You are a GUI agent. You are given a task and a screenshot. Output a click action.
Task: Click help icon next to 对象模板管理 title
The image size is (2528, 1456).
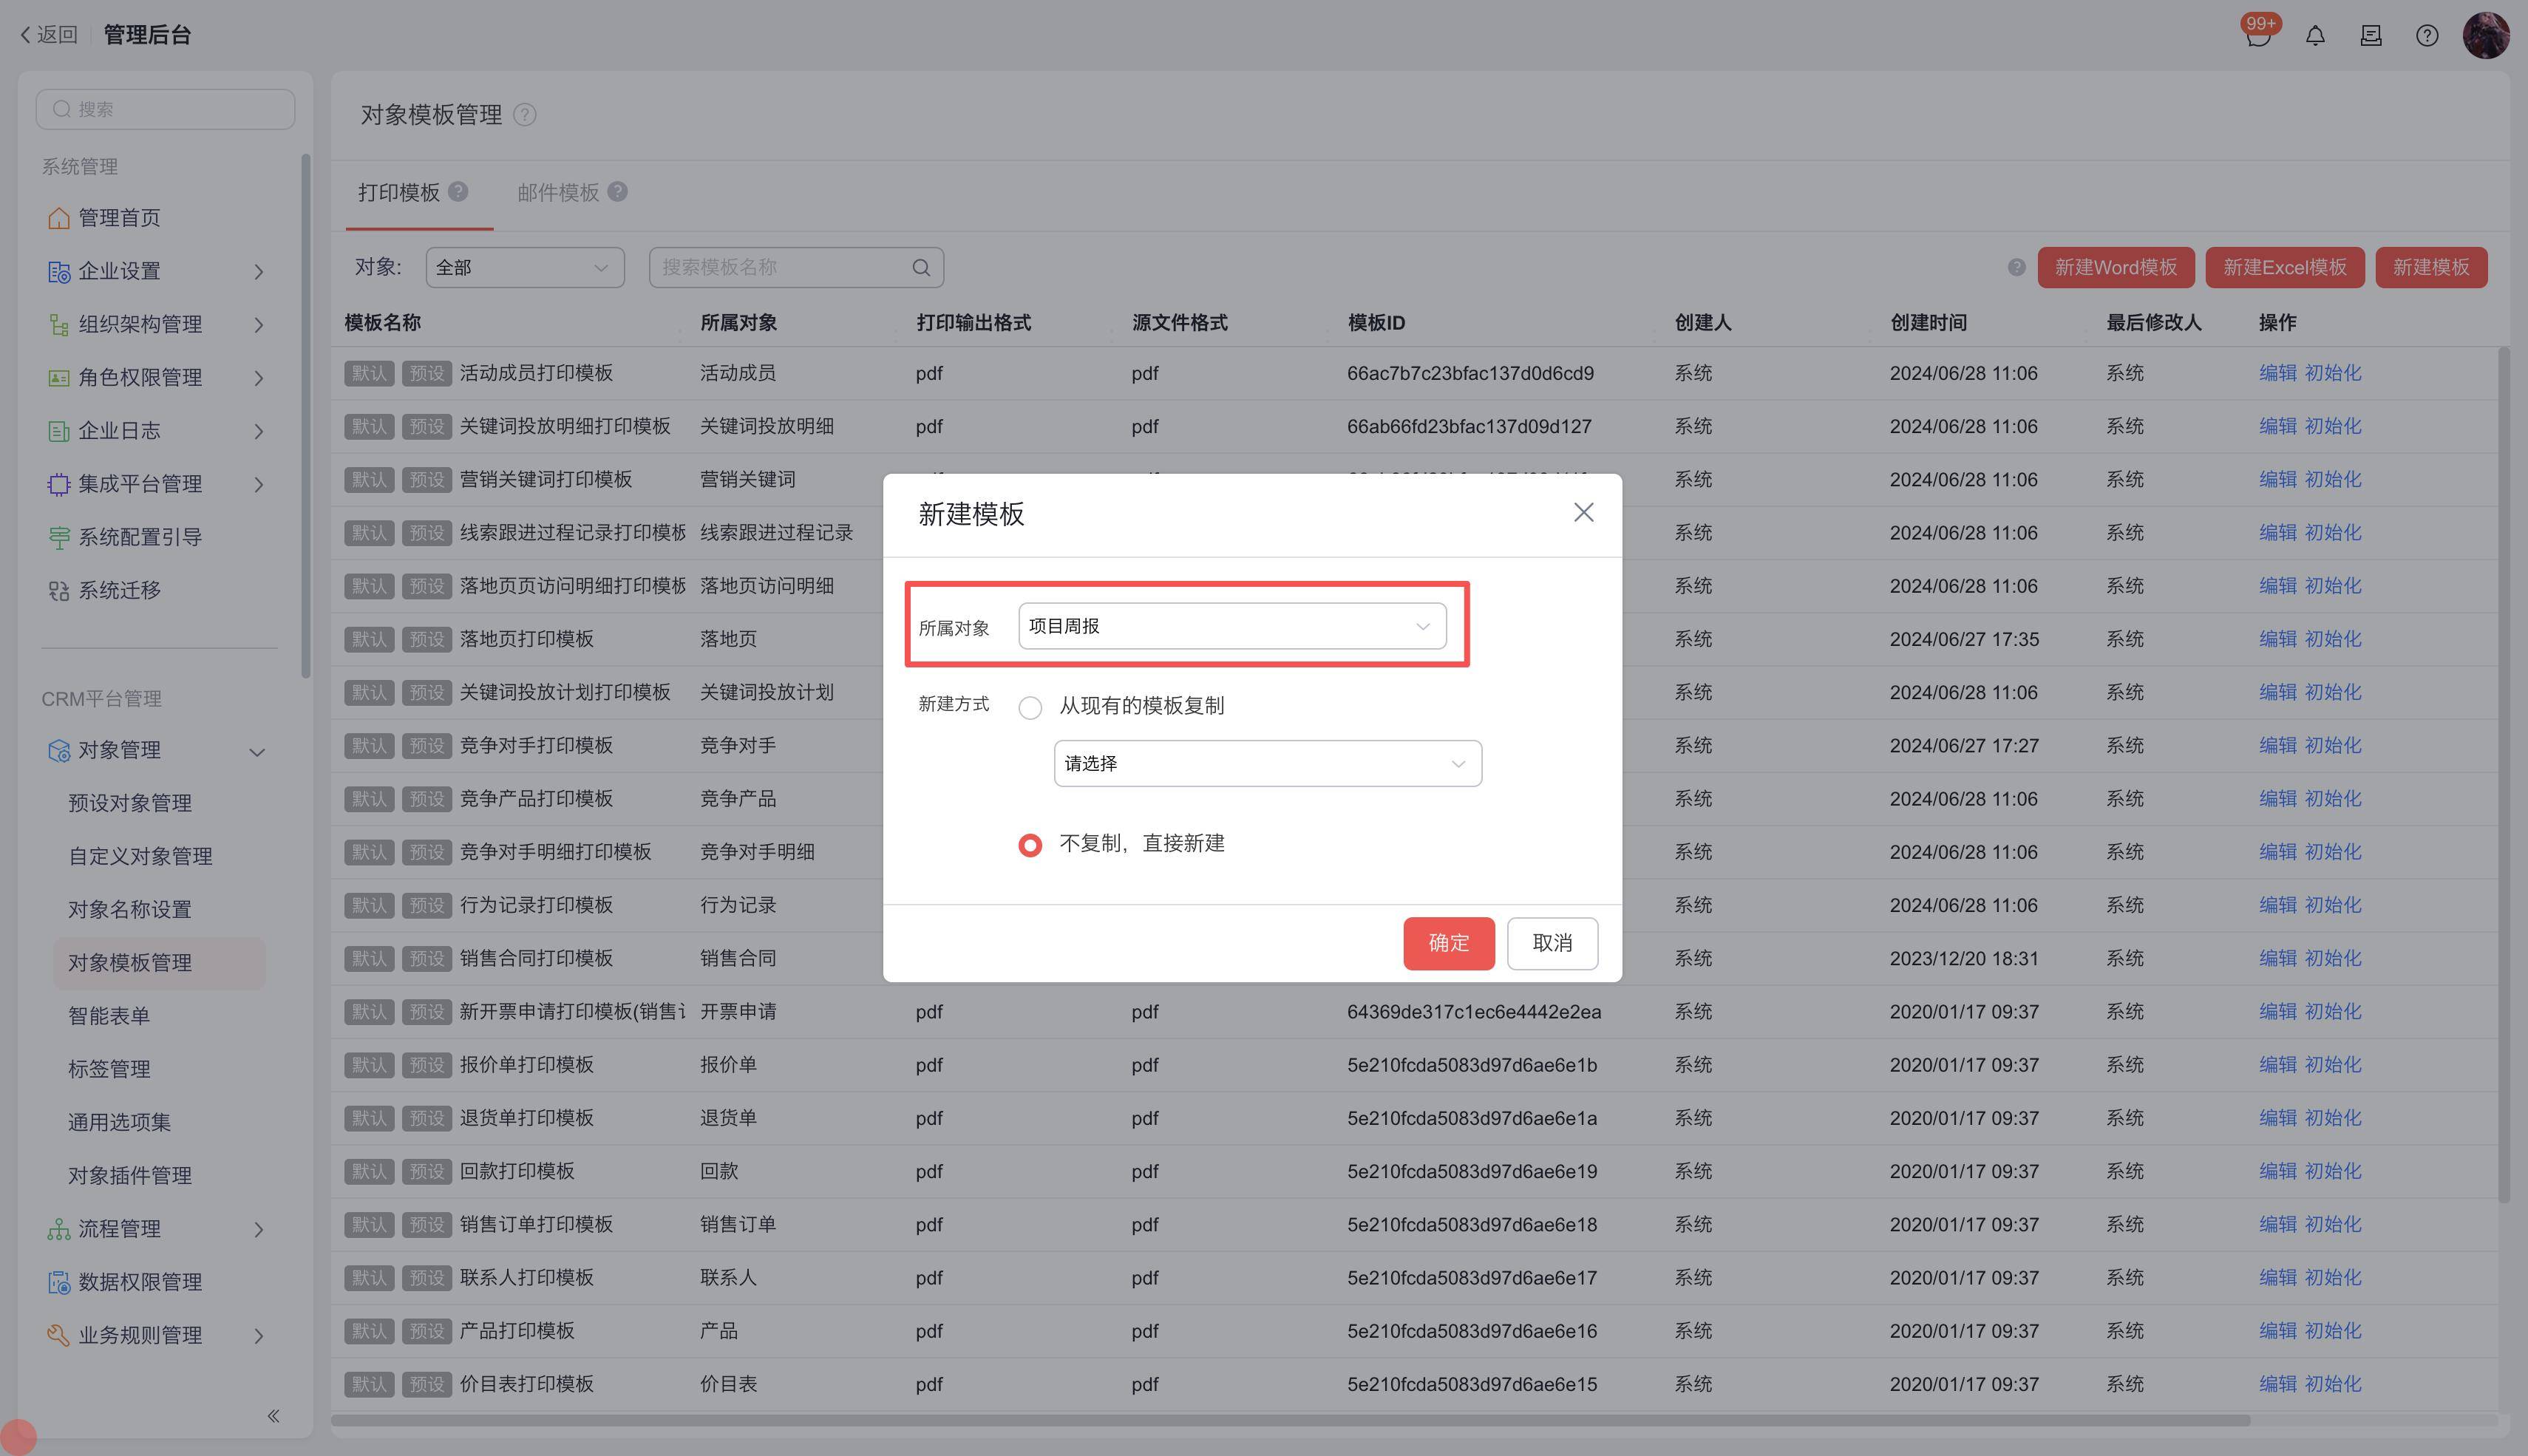525,115
